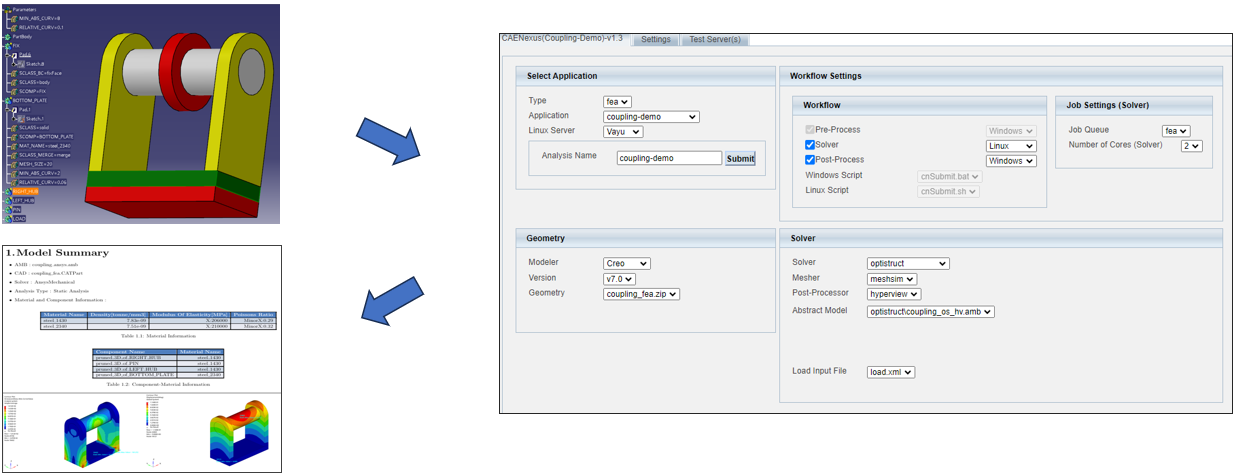1235x475 pixels.
Task: Click the FIX body icon in tree
Action: (x=8, y=45)
